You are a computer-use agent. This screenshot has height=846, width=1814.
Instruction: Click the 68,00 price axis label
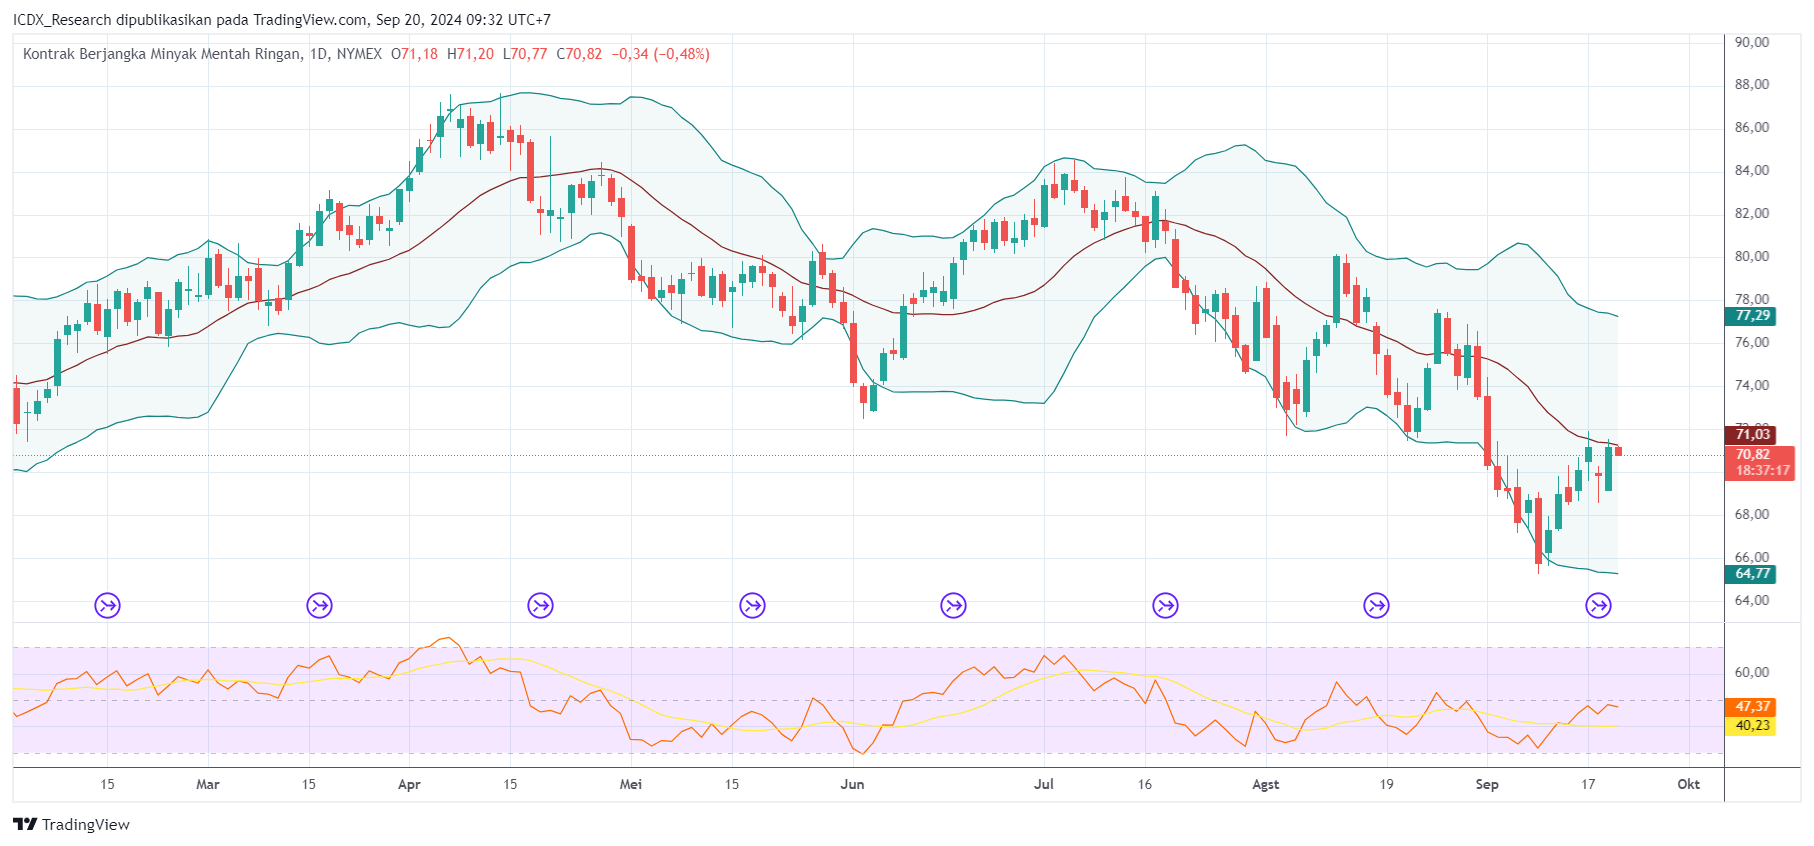(x=1752, y=514)
